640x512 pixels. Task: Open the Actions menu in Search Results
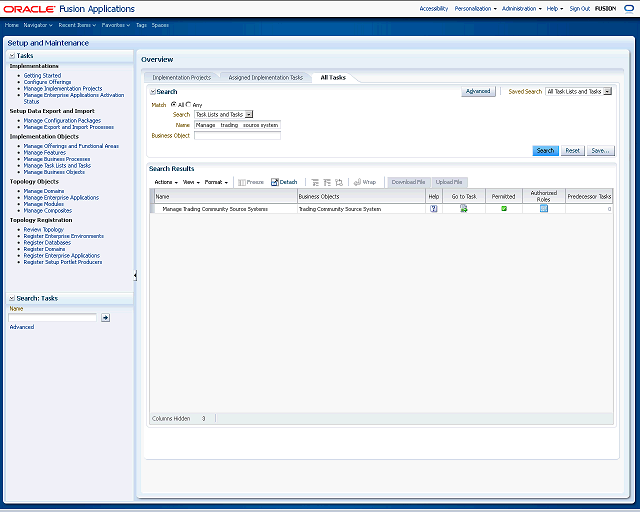165,182
